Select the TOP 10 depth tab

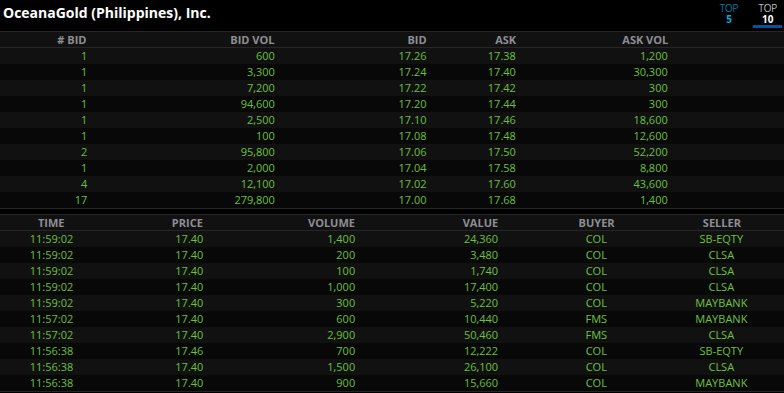click(x=768, y=14)
